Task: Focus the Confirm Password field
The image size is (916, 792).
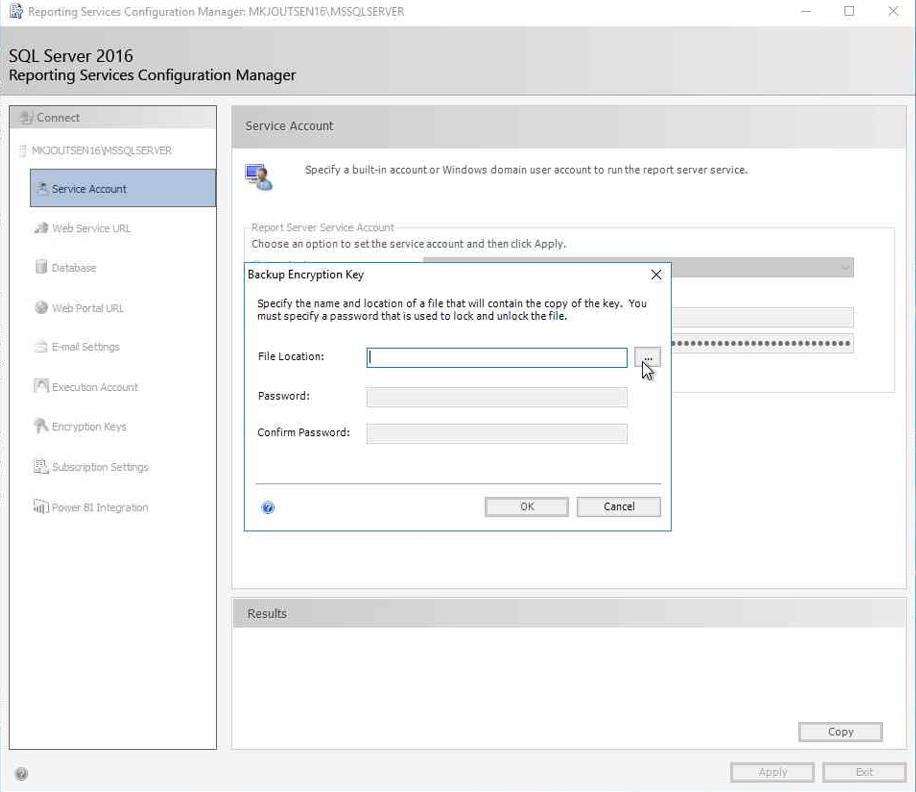Action: (497, 433)
